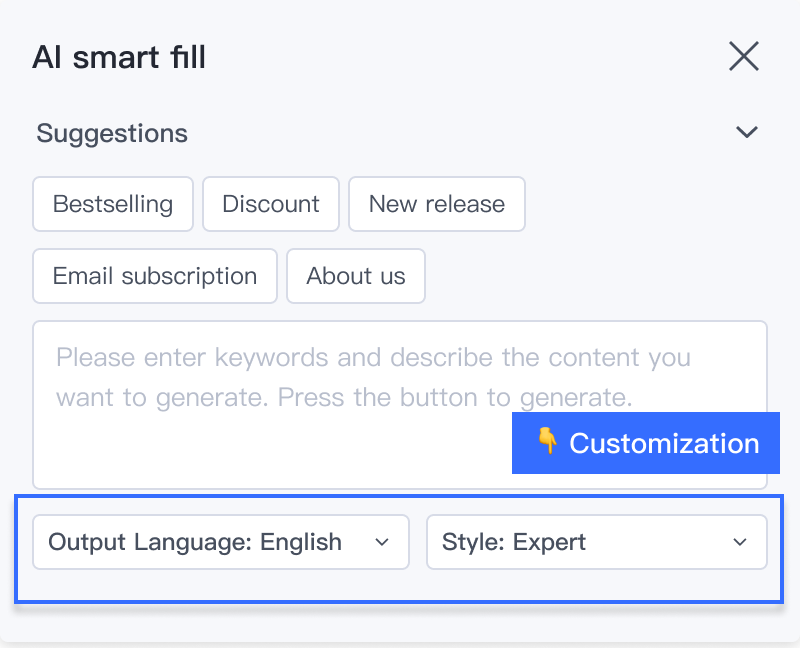Click the pointing hand emoji icon
This screenshot has height=648, width=800.
pos(547,442)
